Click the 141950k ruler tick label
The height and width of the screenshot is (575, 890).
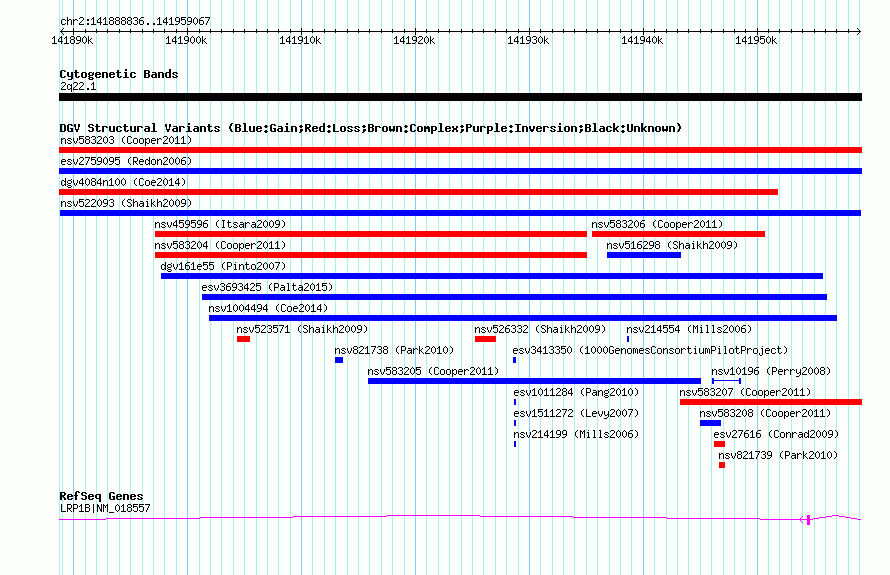[756, 40]
